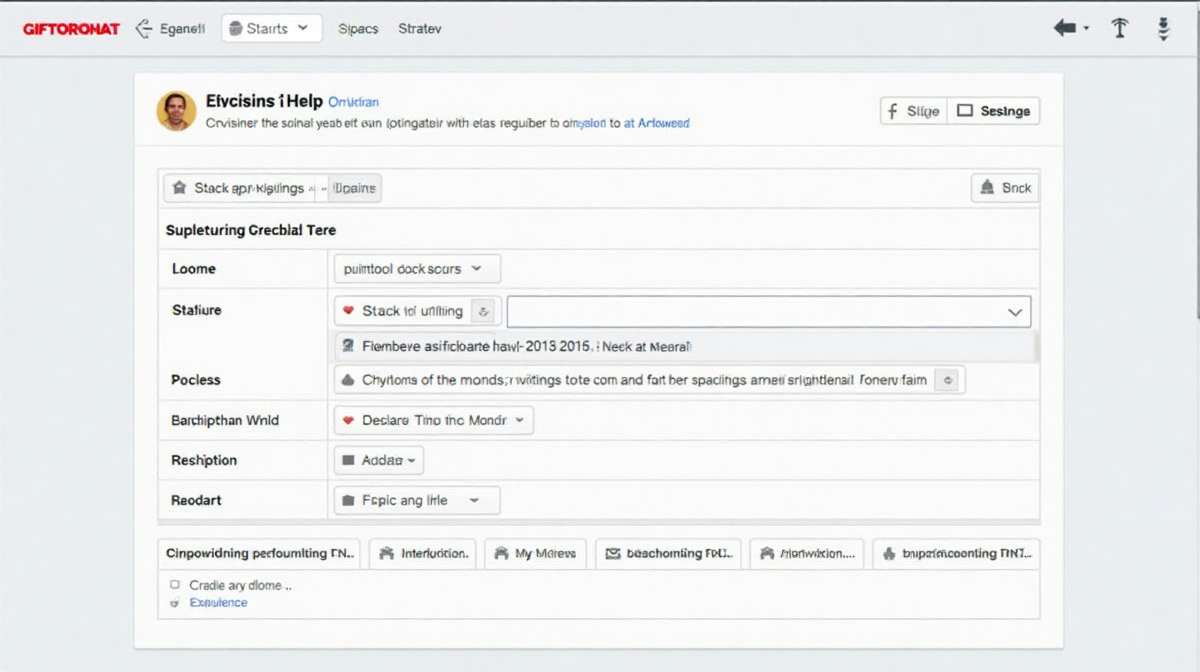Click the download icon at top right

(x=1163, y=28)
